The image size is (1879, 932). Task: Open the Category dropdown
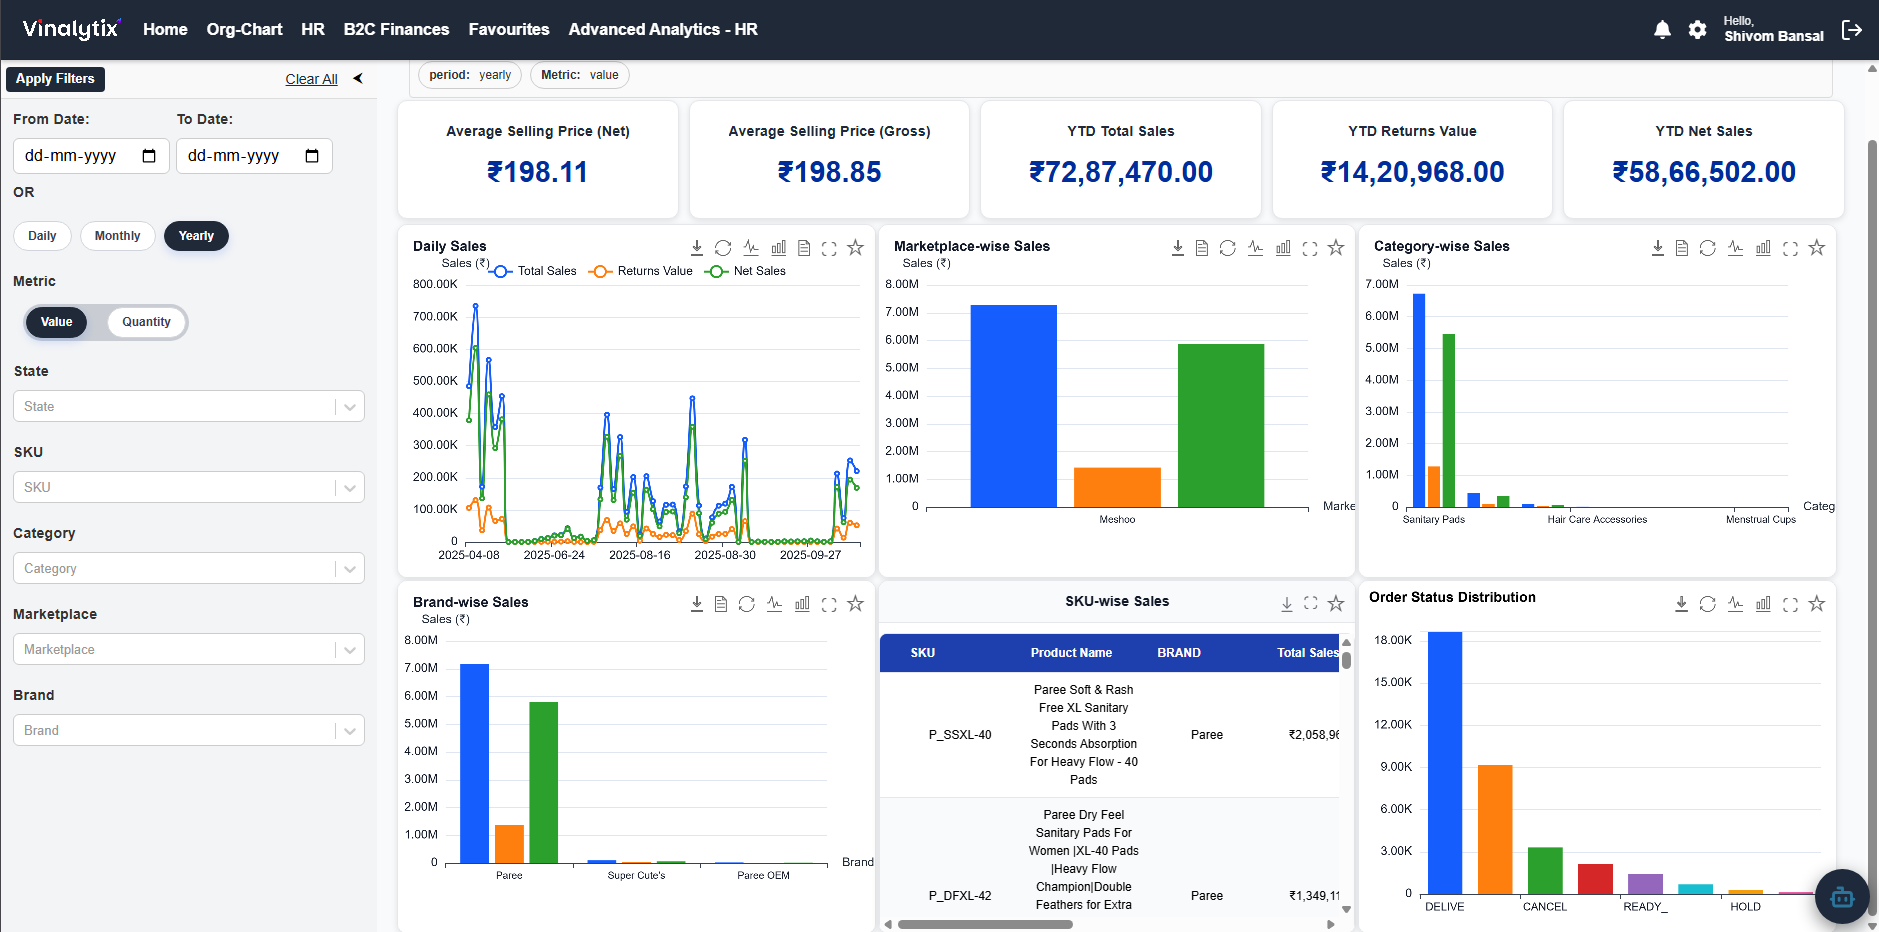189,568
